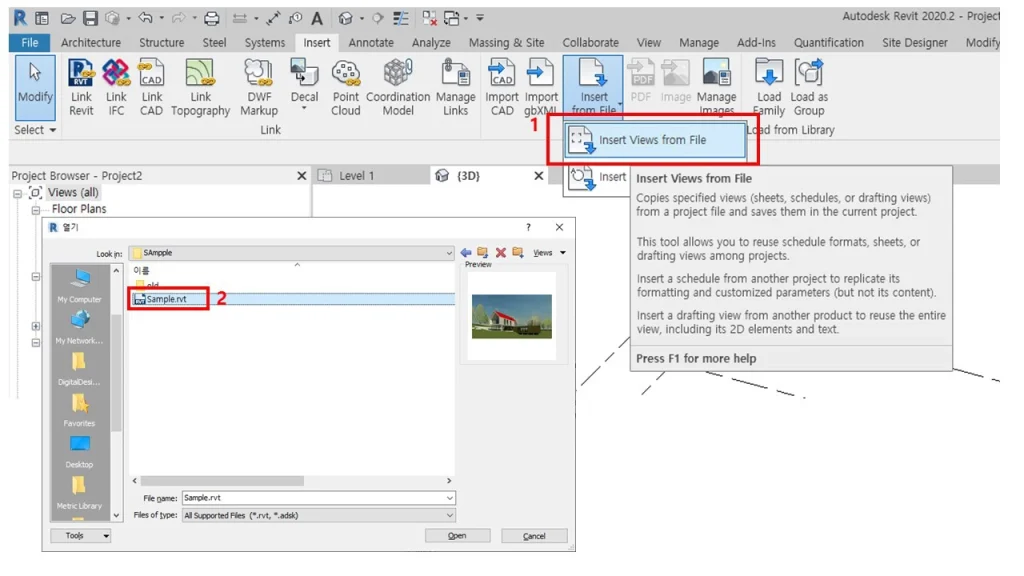Select My Computer in places sidebar

(x=79, y=286)
